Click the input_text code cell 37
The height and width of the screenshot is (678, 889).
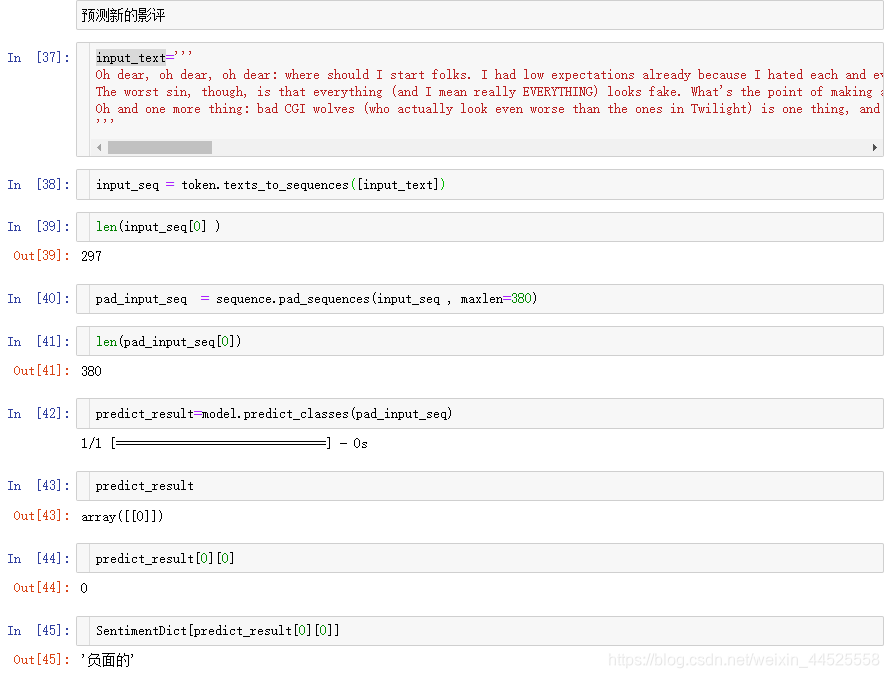(480, 99)
